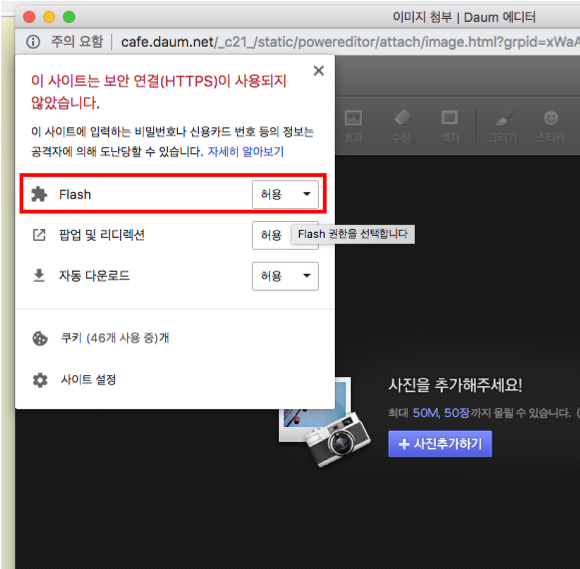Select the 효과 effects tool

(353, 126)
